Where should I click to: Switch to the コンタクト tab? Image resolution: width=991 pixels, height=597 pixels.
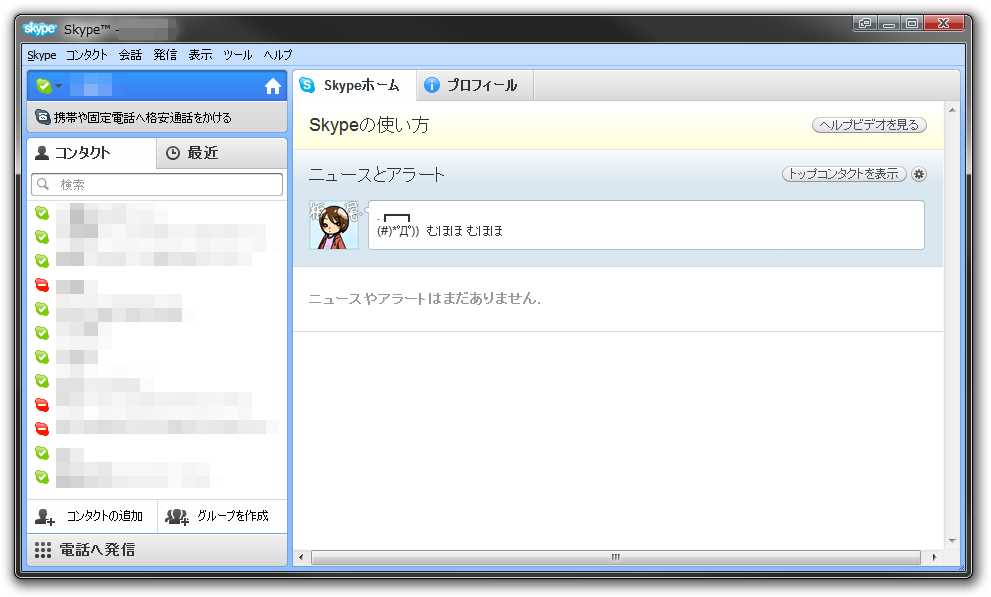tap(92, 153)
